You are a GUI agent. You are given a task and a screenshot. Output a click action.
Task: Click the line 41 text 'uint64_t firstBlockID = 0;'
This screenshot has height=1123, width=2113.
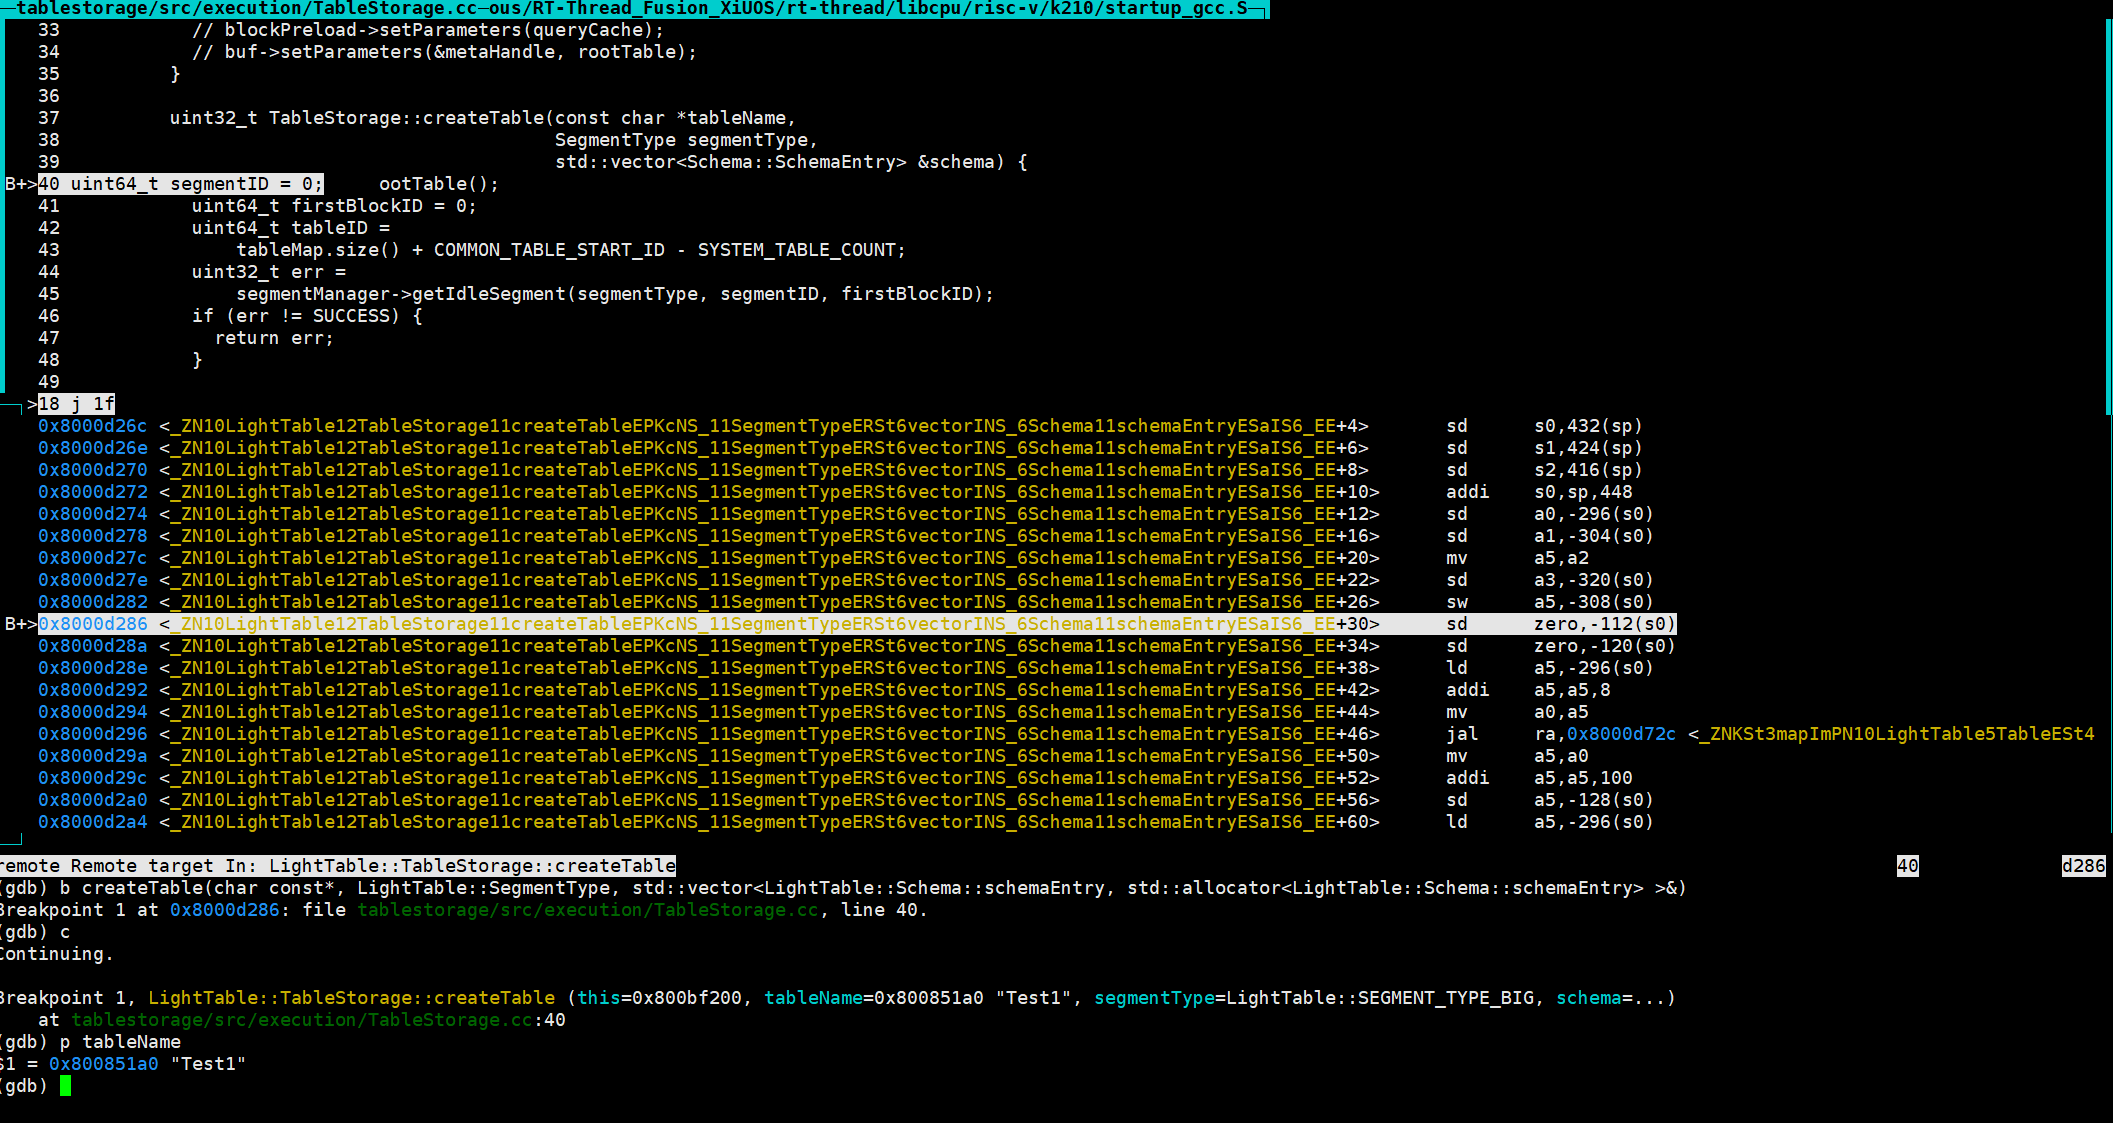[x=334, y=206]
